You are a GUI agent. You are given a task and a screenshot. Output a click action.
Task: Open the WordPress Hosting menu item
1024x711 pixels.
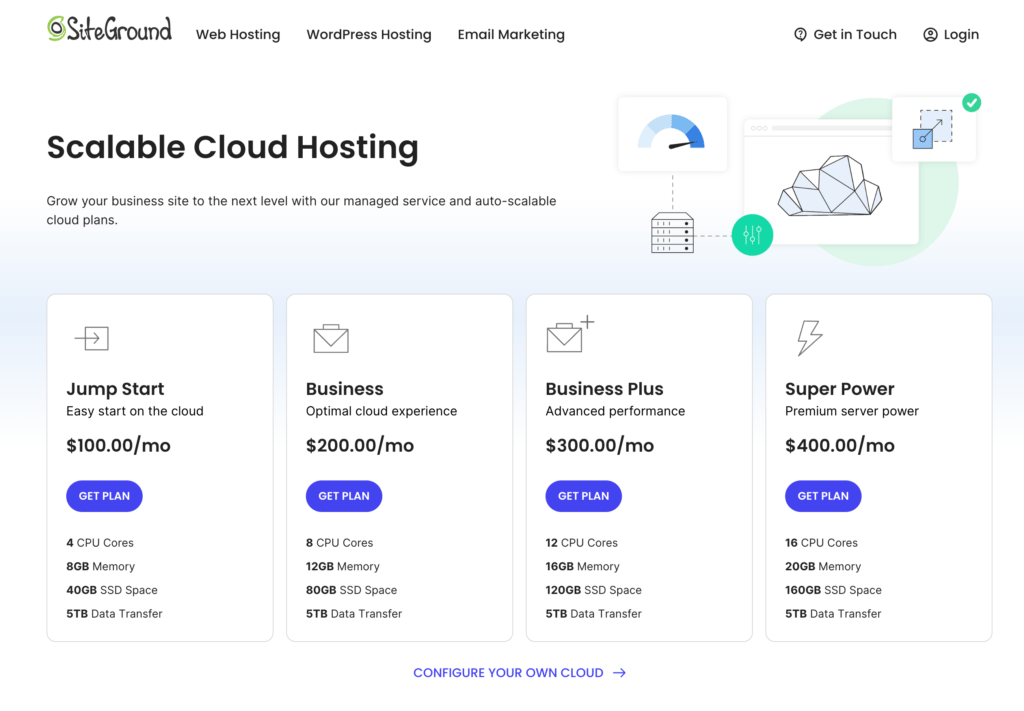[368, 34]
